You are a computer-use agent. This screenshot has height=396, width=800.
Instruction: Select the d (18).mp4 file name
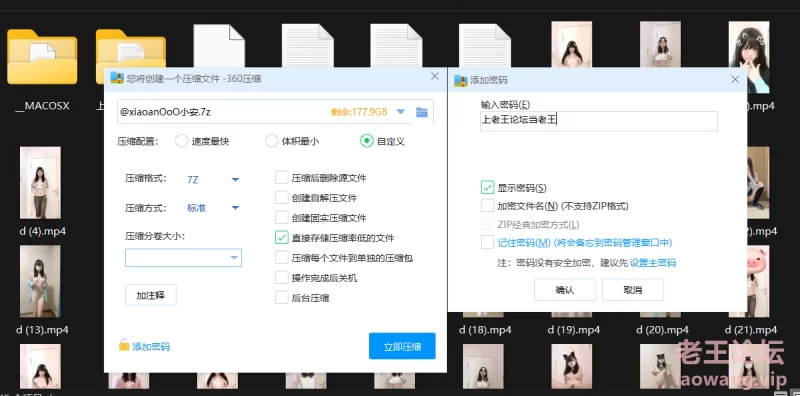(x=485, y=330)
